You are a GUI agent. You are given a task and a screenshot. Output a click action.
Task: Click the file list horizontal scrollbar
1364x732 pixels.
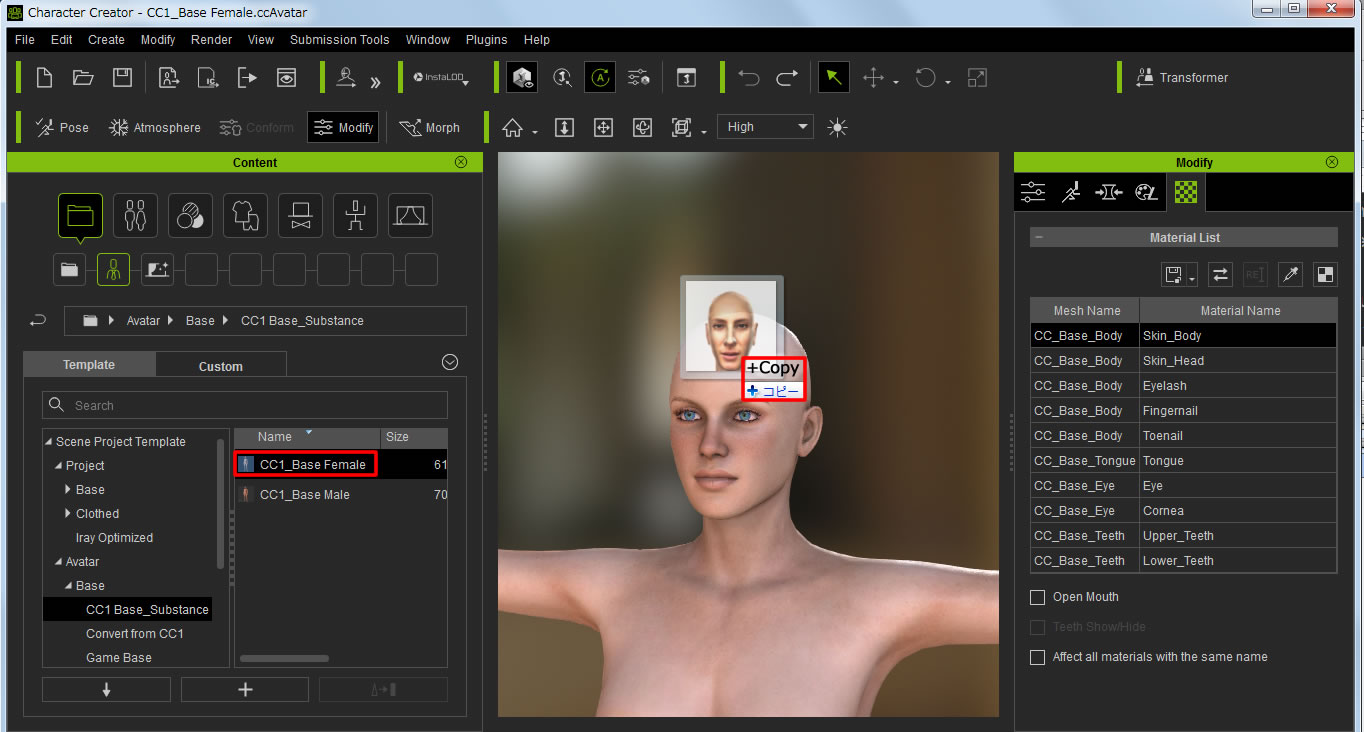pyautogui.click(x=284, y=658)
